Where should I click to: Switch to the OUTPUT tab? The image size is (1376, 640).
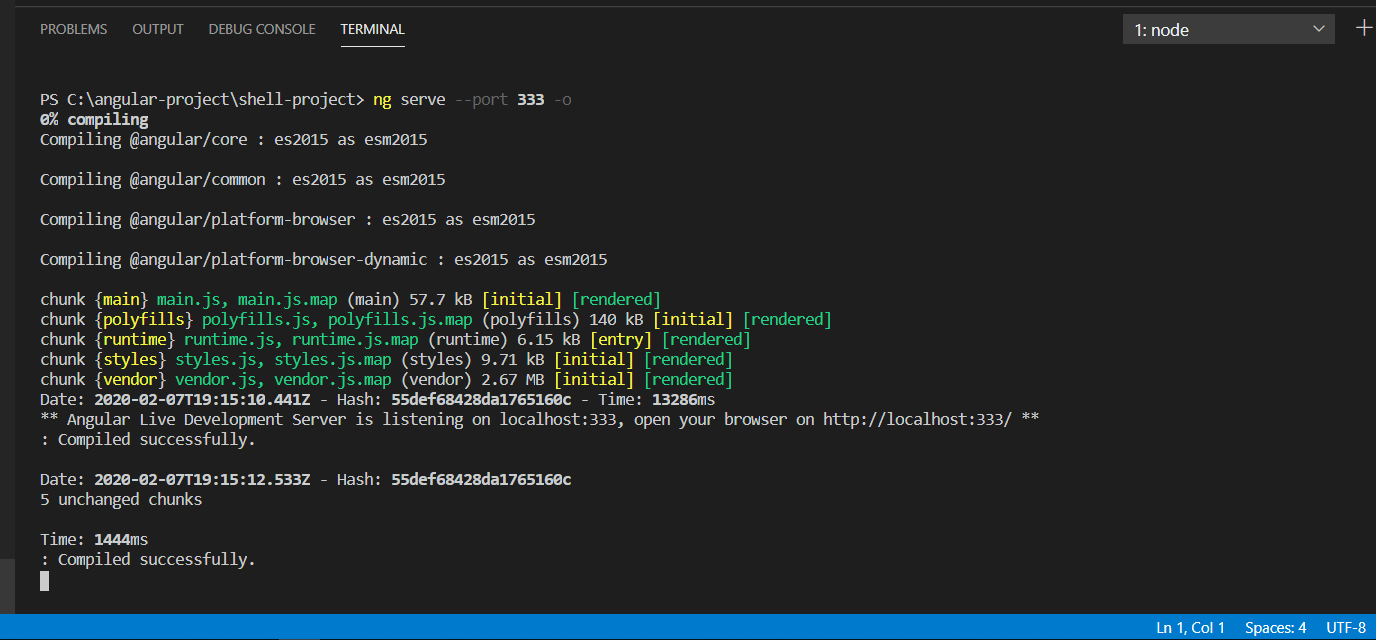point(157,29)
